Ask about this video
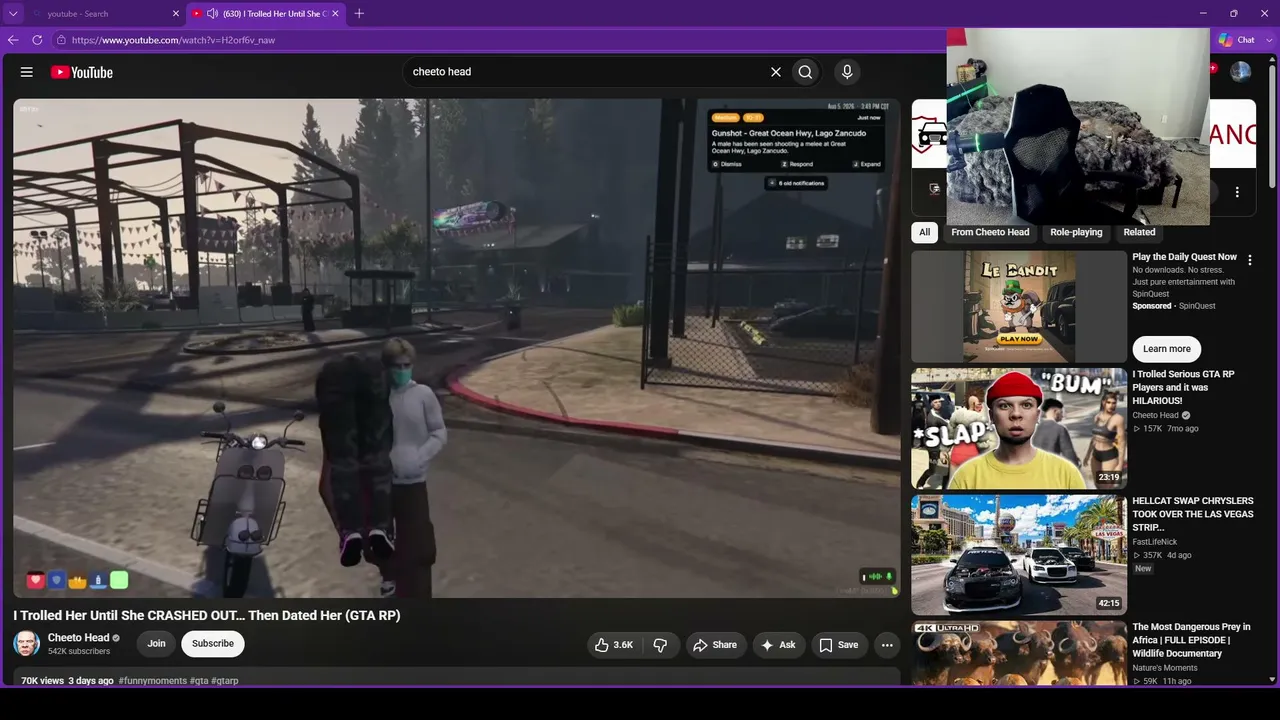This screenshot has width=1280, height=720. tap(778, 645)
